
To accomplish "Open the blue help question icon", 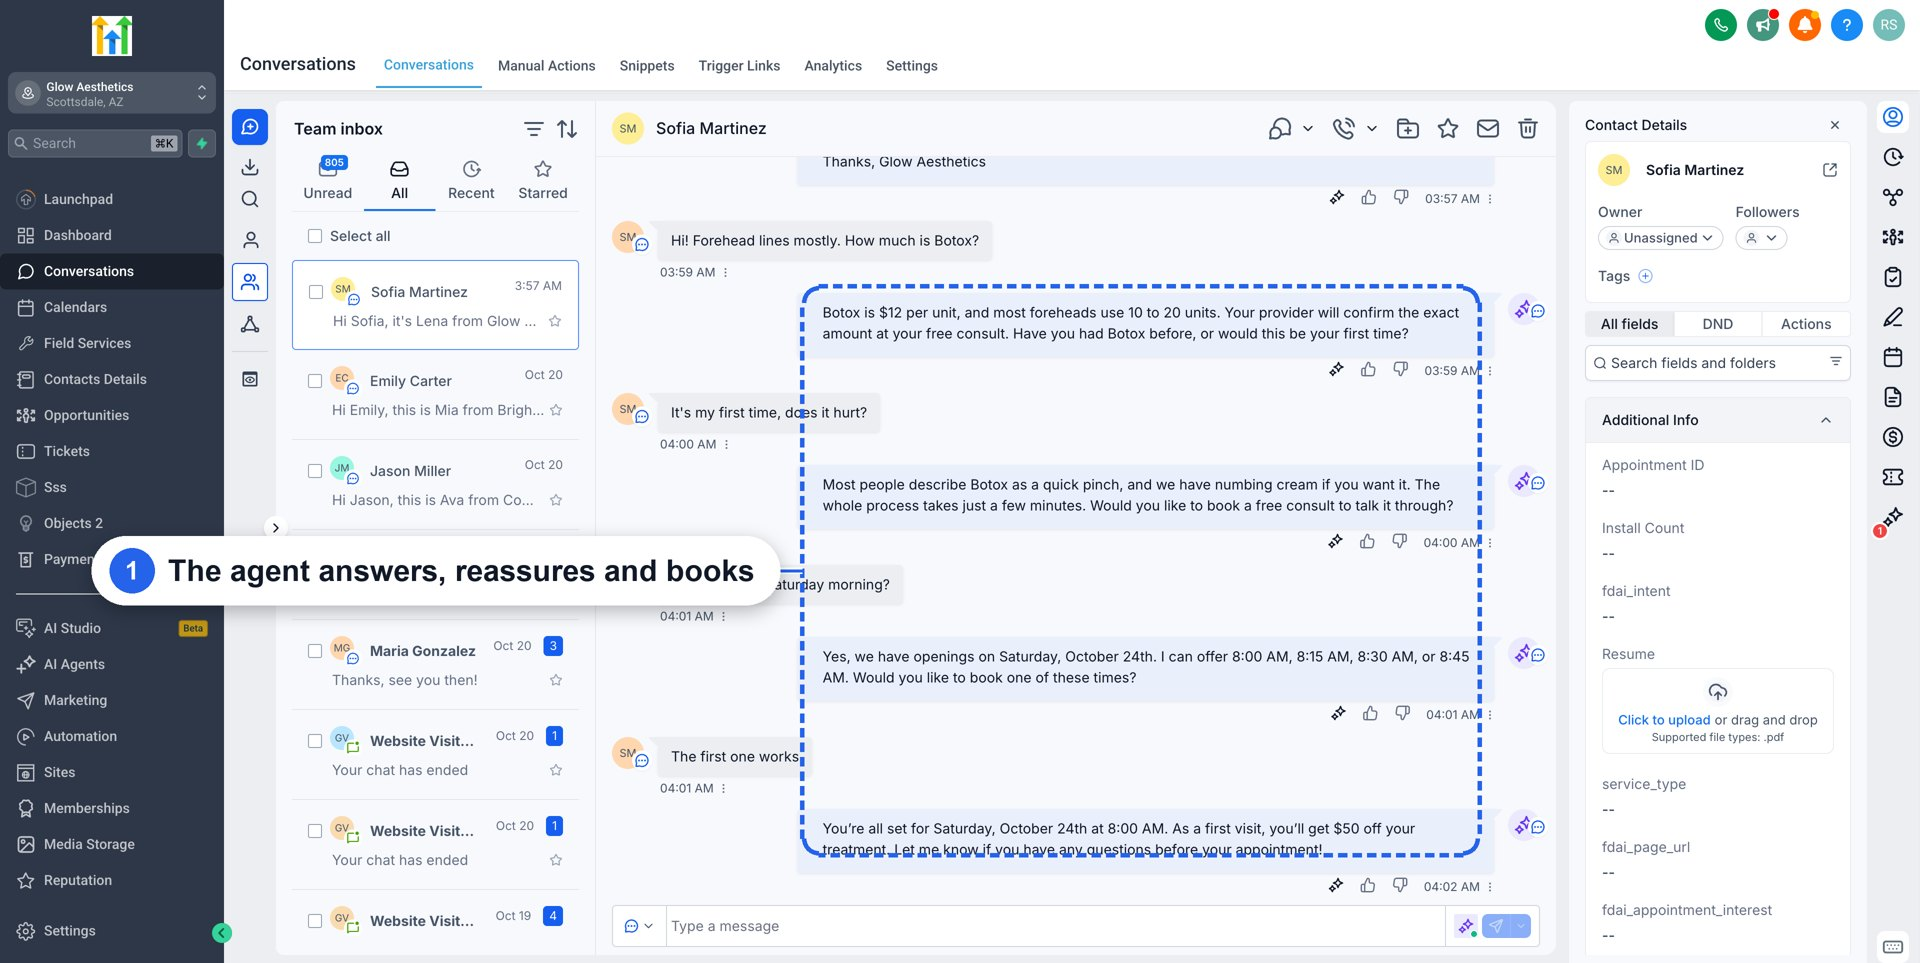I will [1846, 25].
